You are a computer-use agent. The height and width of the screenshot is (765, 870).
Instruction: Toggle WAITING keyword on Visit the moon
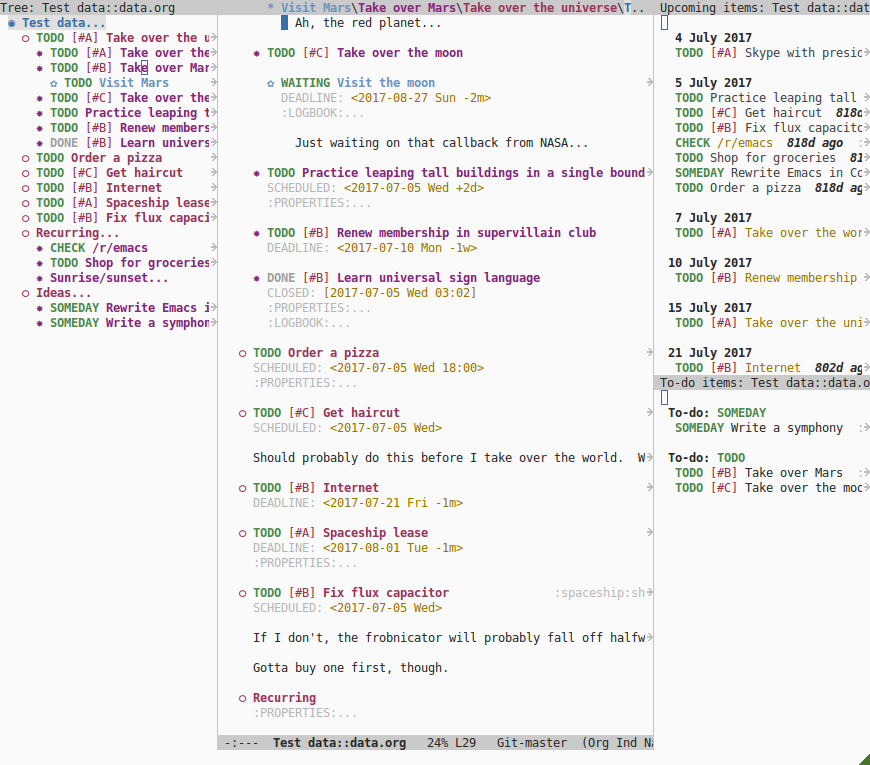[x=305, y=83]
